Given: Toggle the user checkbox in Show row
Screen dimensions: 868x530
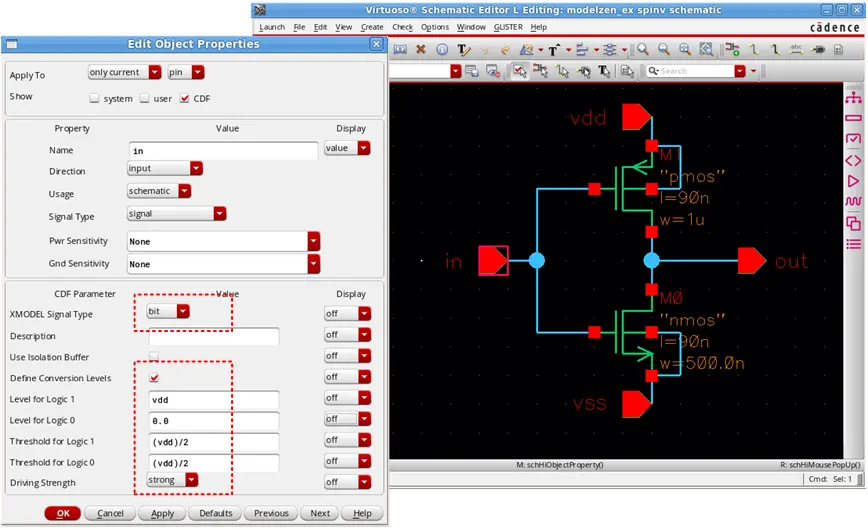Looking at the screenshot, I should coord(144,98).
